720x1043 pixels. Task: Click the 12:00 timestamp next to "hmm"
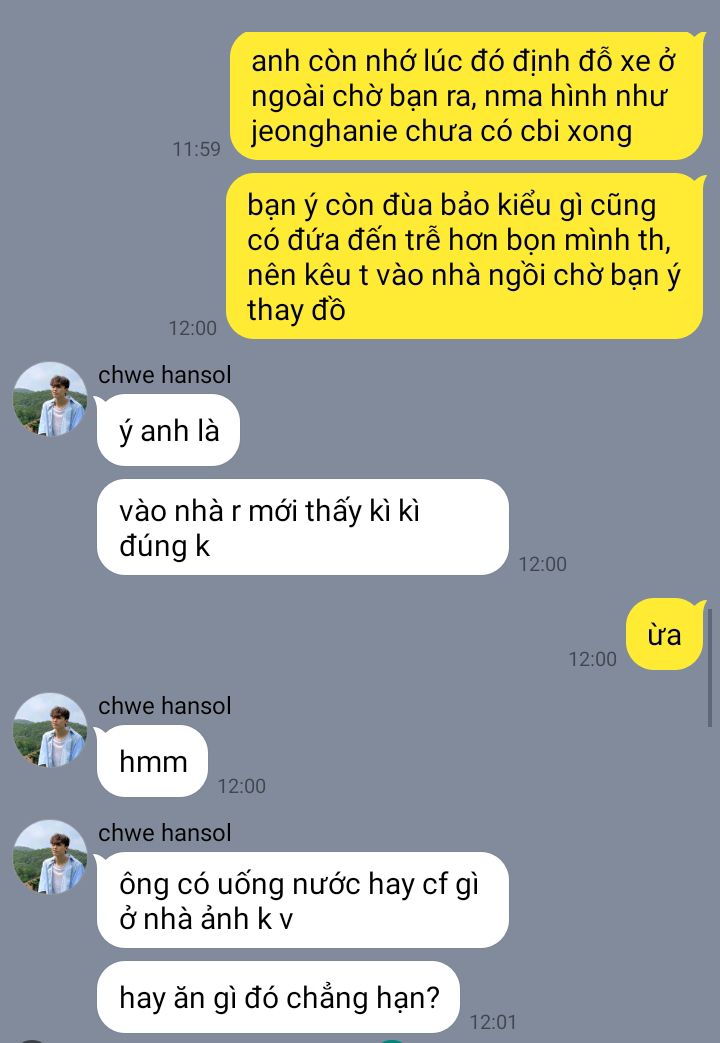point(242,786)
